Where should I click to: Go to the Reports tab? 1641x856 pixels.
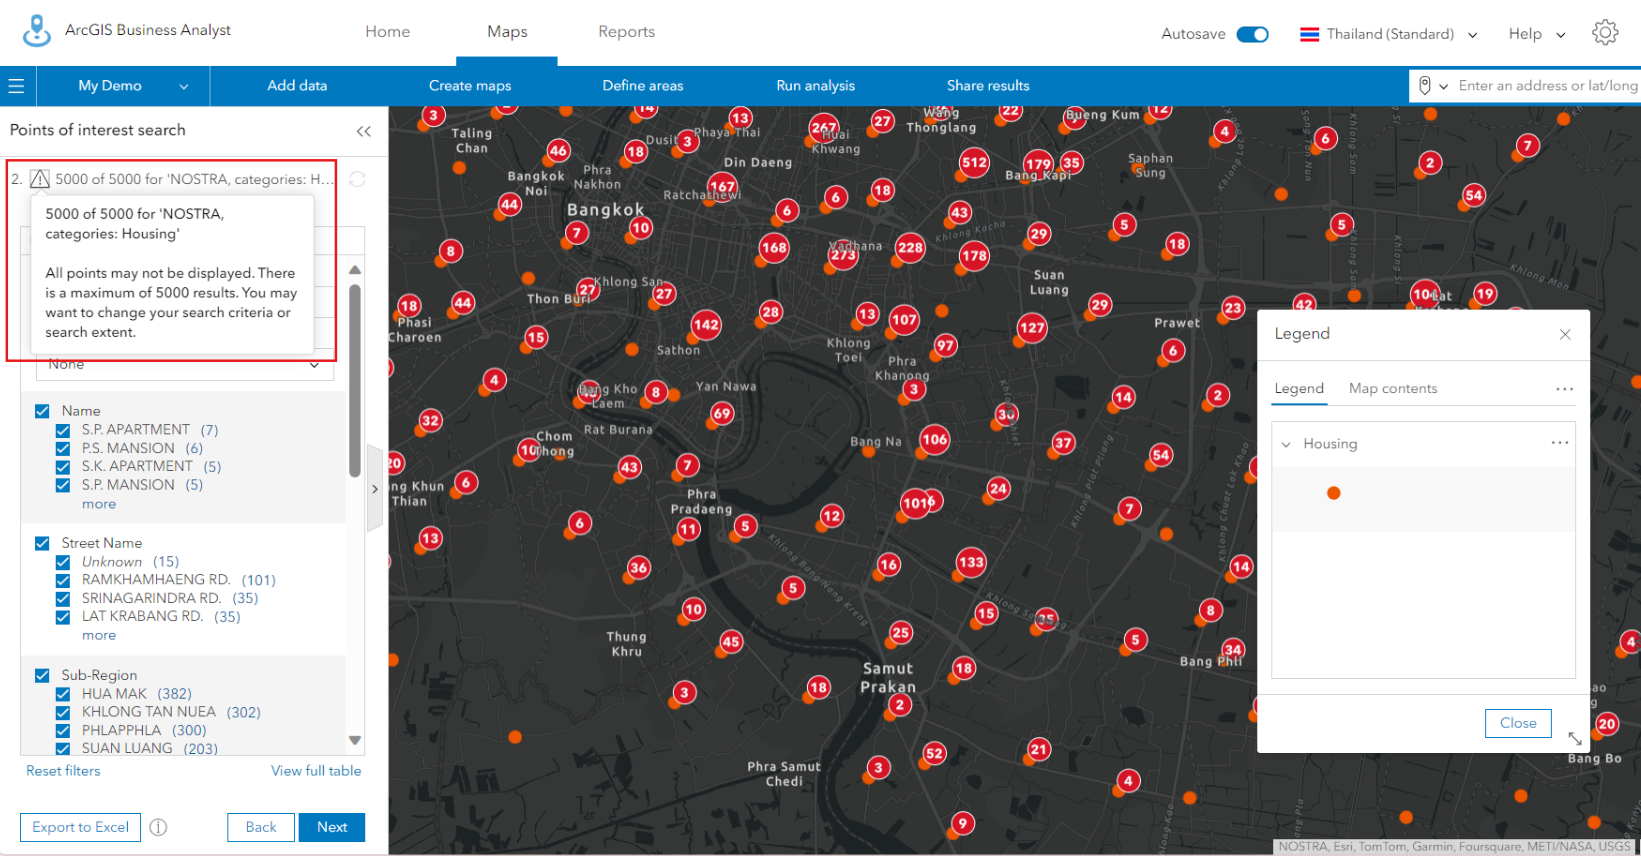point(627,32)
